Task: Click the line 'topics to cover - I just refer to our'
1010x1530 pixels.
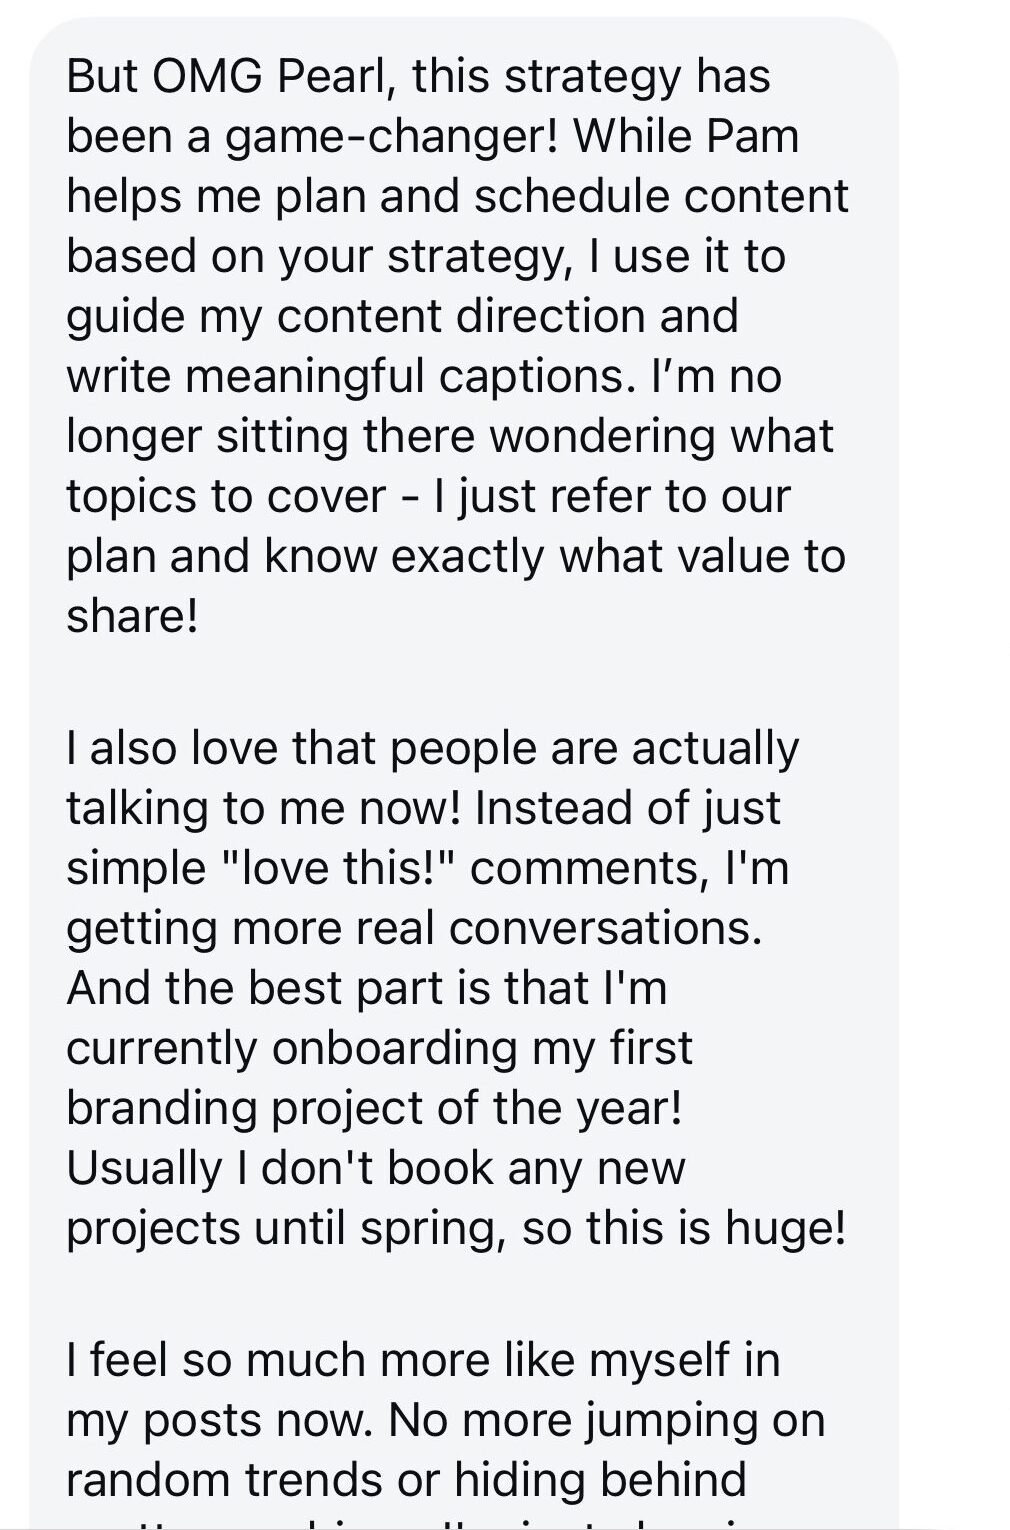Action: (x=428, y=496)
